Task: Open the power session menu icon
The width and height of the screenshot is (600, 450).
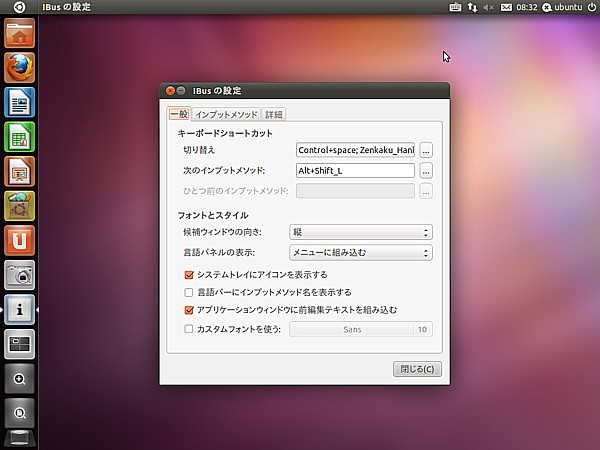Action: coord(592,7)
